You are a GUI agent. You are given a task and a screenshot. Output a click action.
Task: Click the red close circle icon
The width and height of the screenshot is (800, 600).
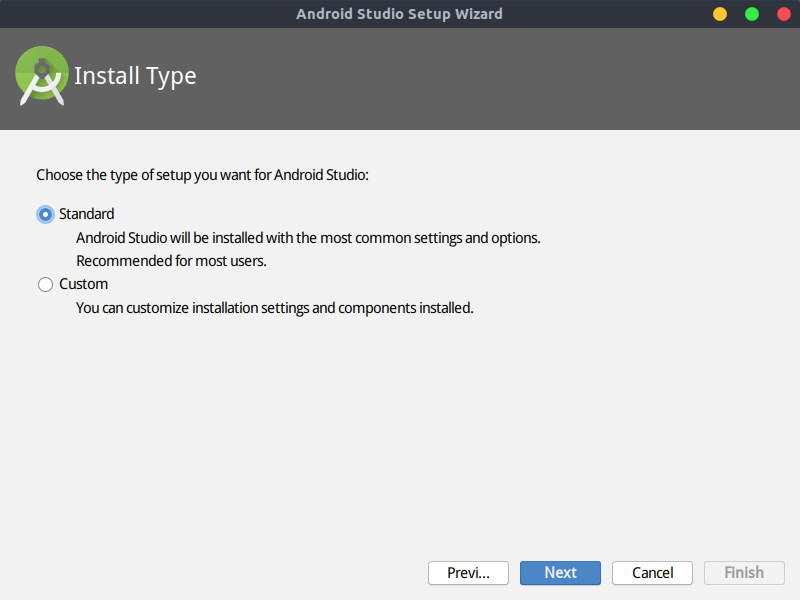pos(783,14)
